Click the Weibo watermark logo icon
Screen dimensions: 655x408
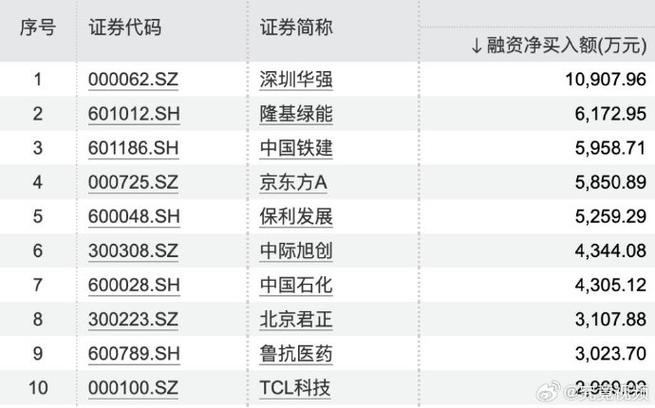(548, 392)
